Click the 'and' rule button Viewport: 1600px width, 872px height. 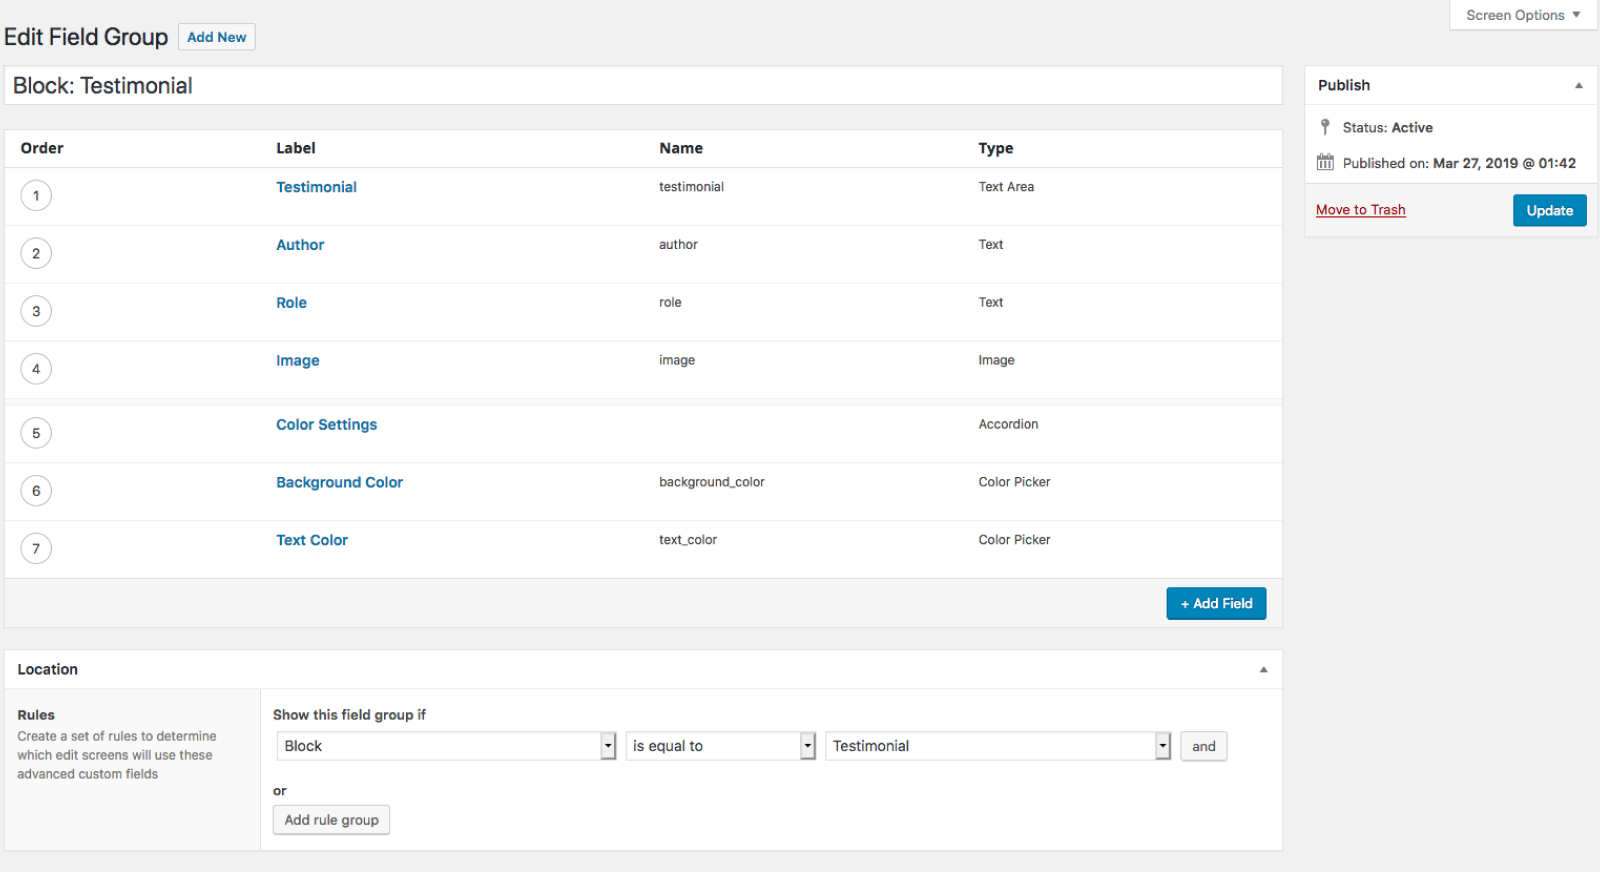point(1203,746)
